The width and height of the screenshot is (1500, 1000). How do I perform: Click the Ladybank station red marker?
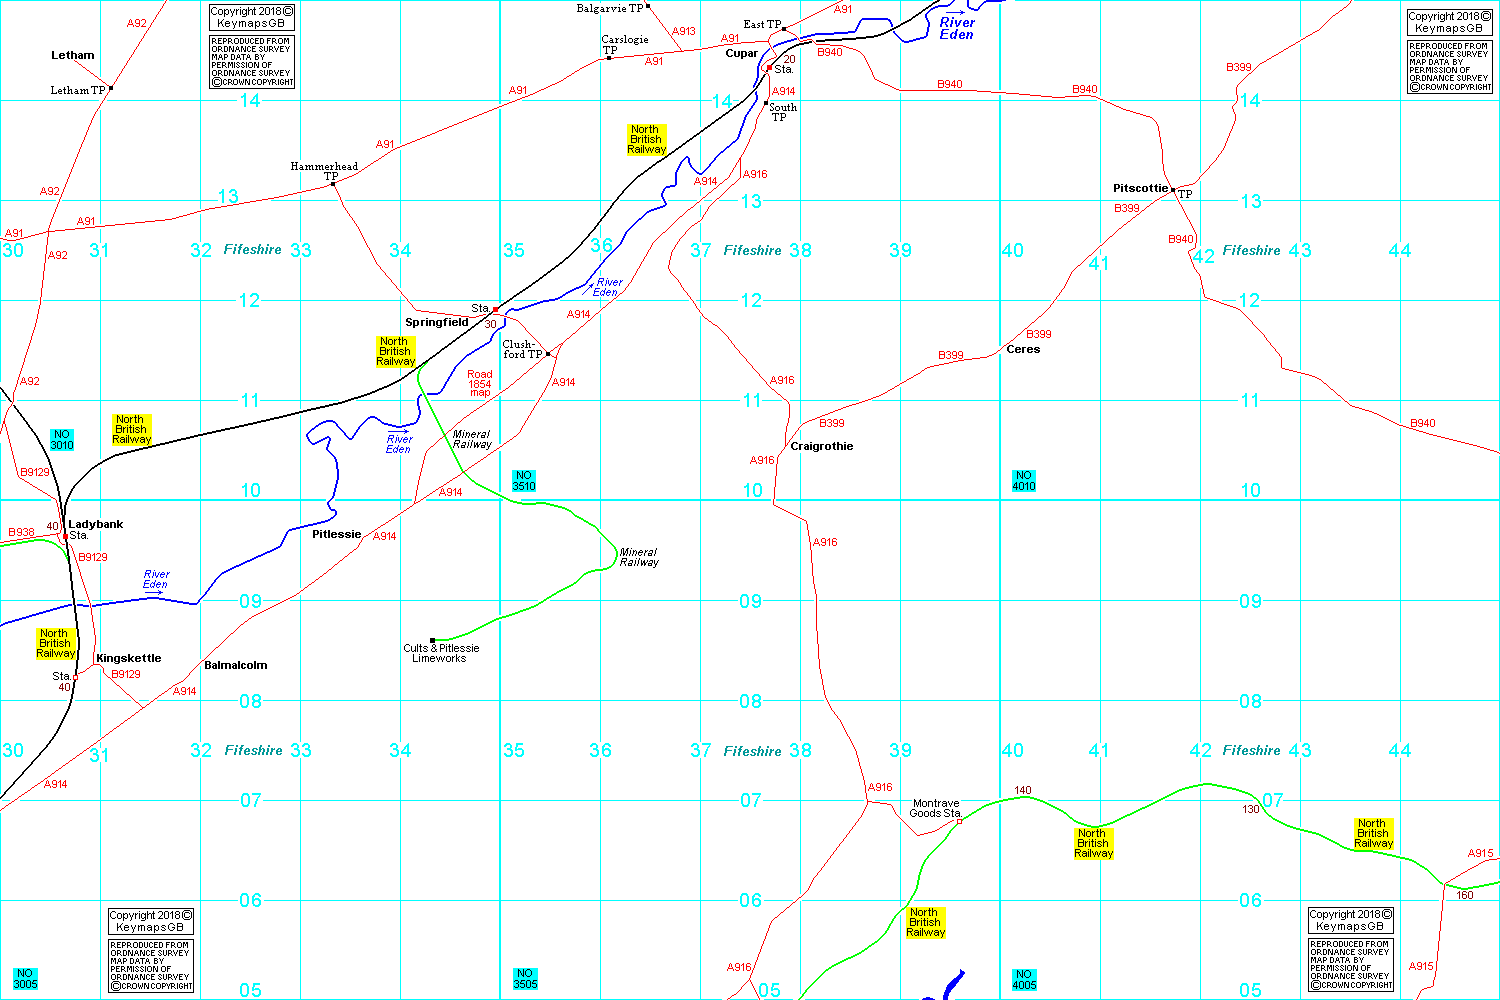coord(65,537)
